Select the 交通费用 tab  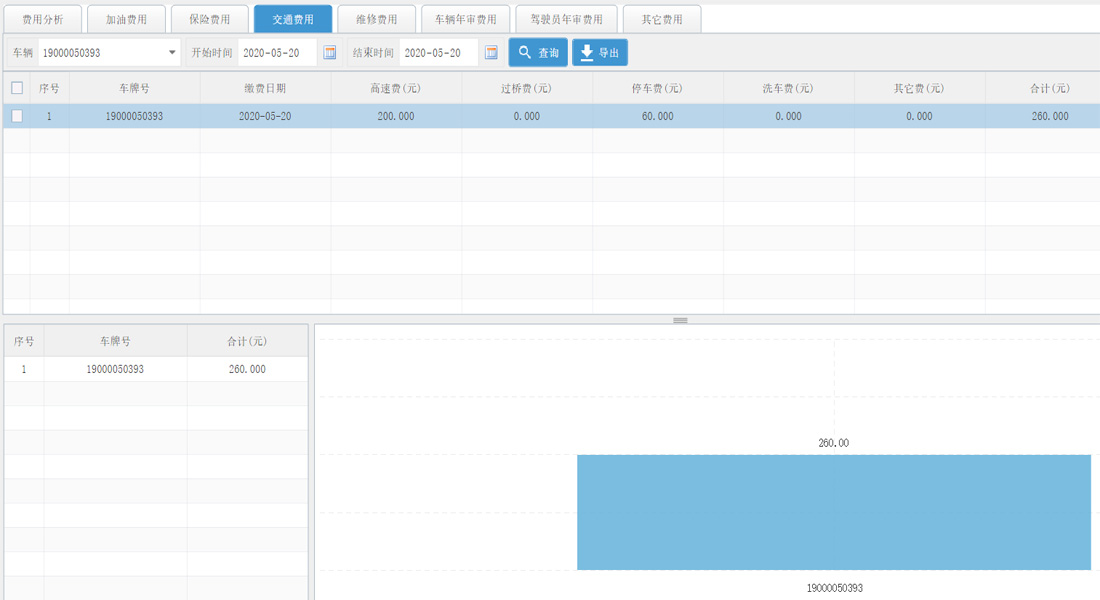[293, 20]
